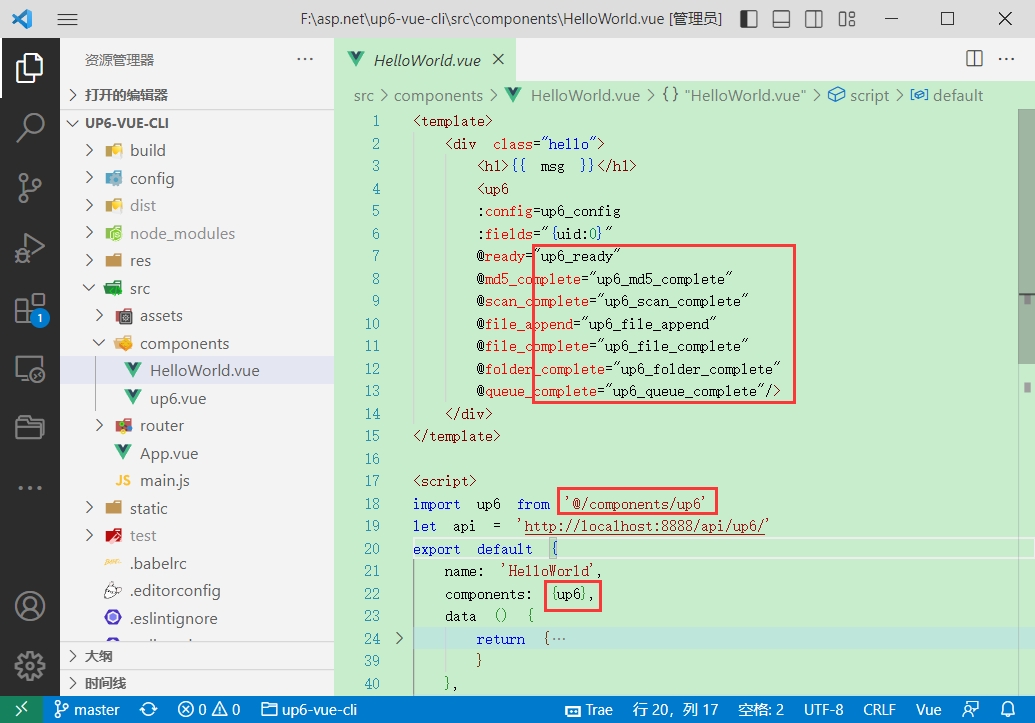1035x723 pixels.
Task: Toggle the bottom panel layout button
Action: [782, 19]
